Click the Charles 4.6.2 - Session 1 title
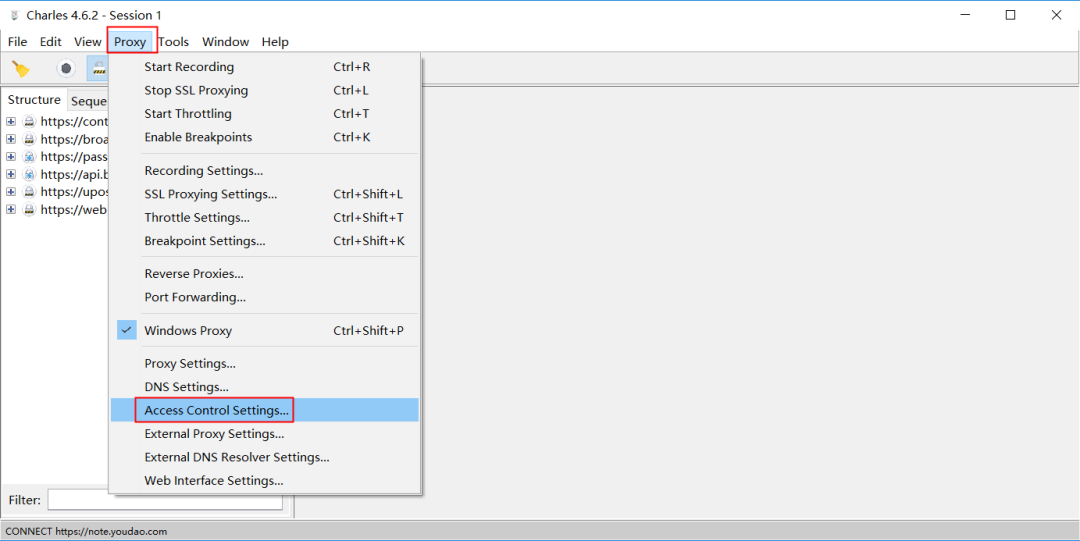 96,15
